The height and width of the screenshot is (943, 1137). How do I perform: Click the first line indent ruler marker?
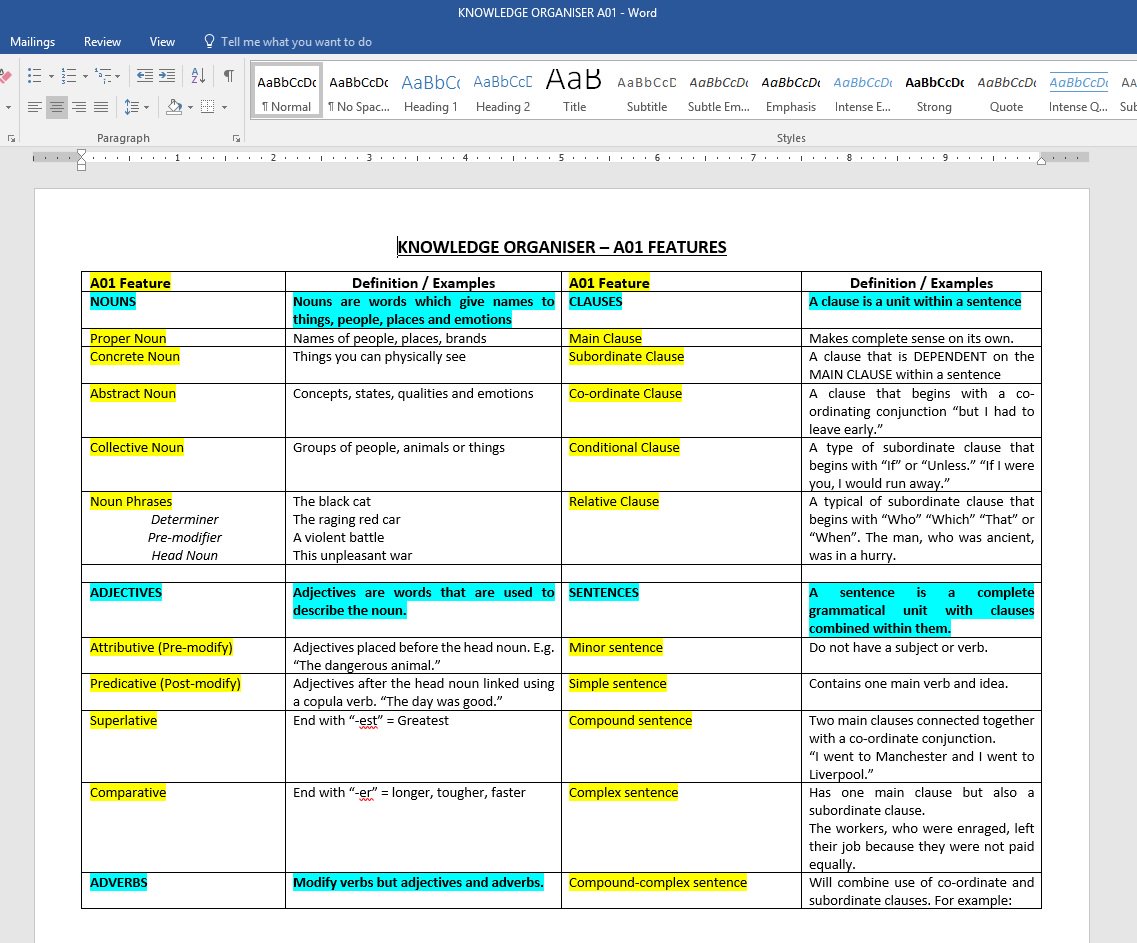pyautogui.click(x=81, y=153)
